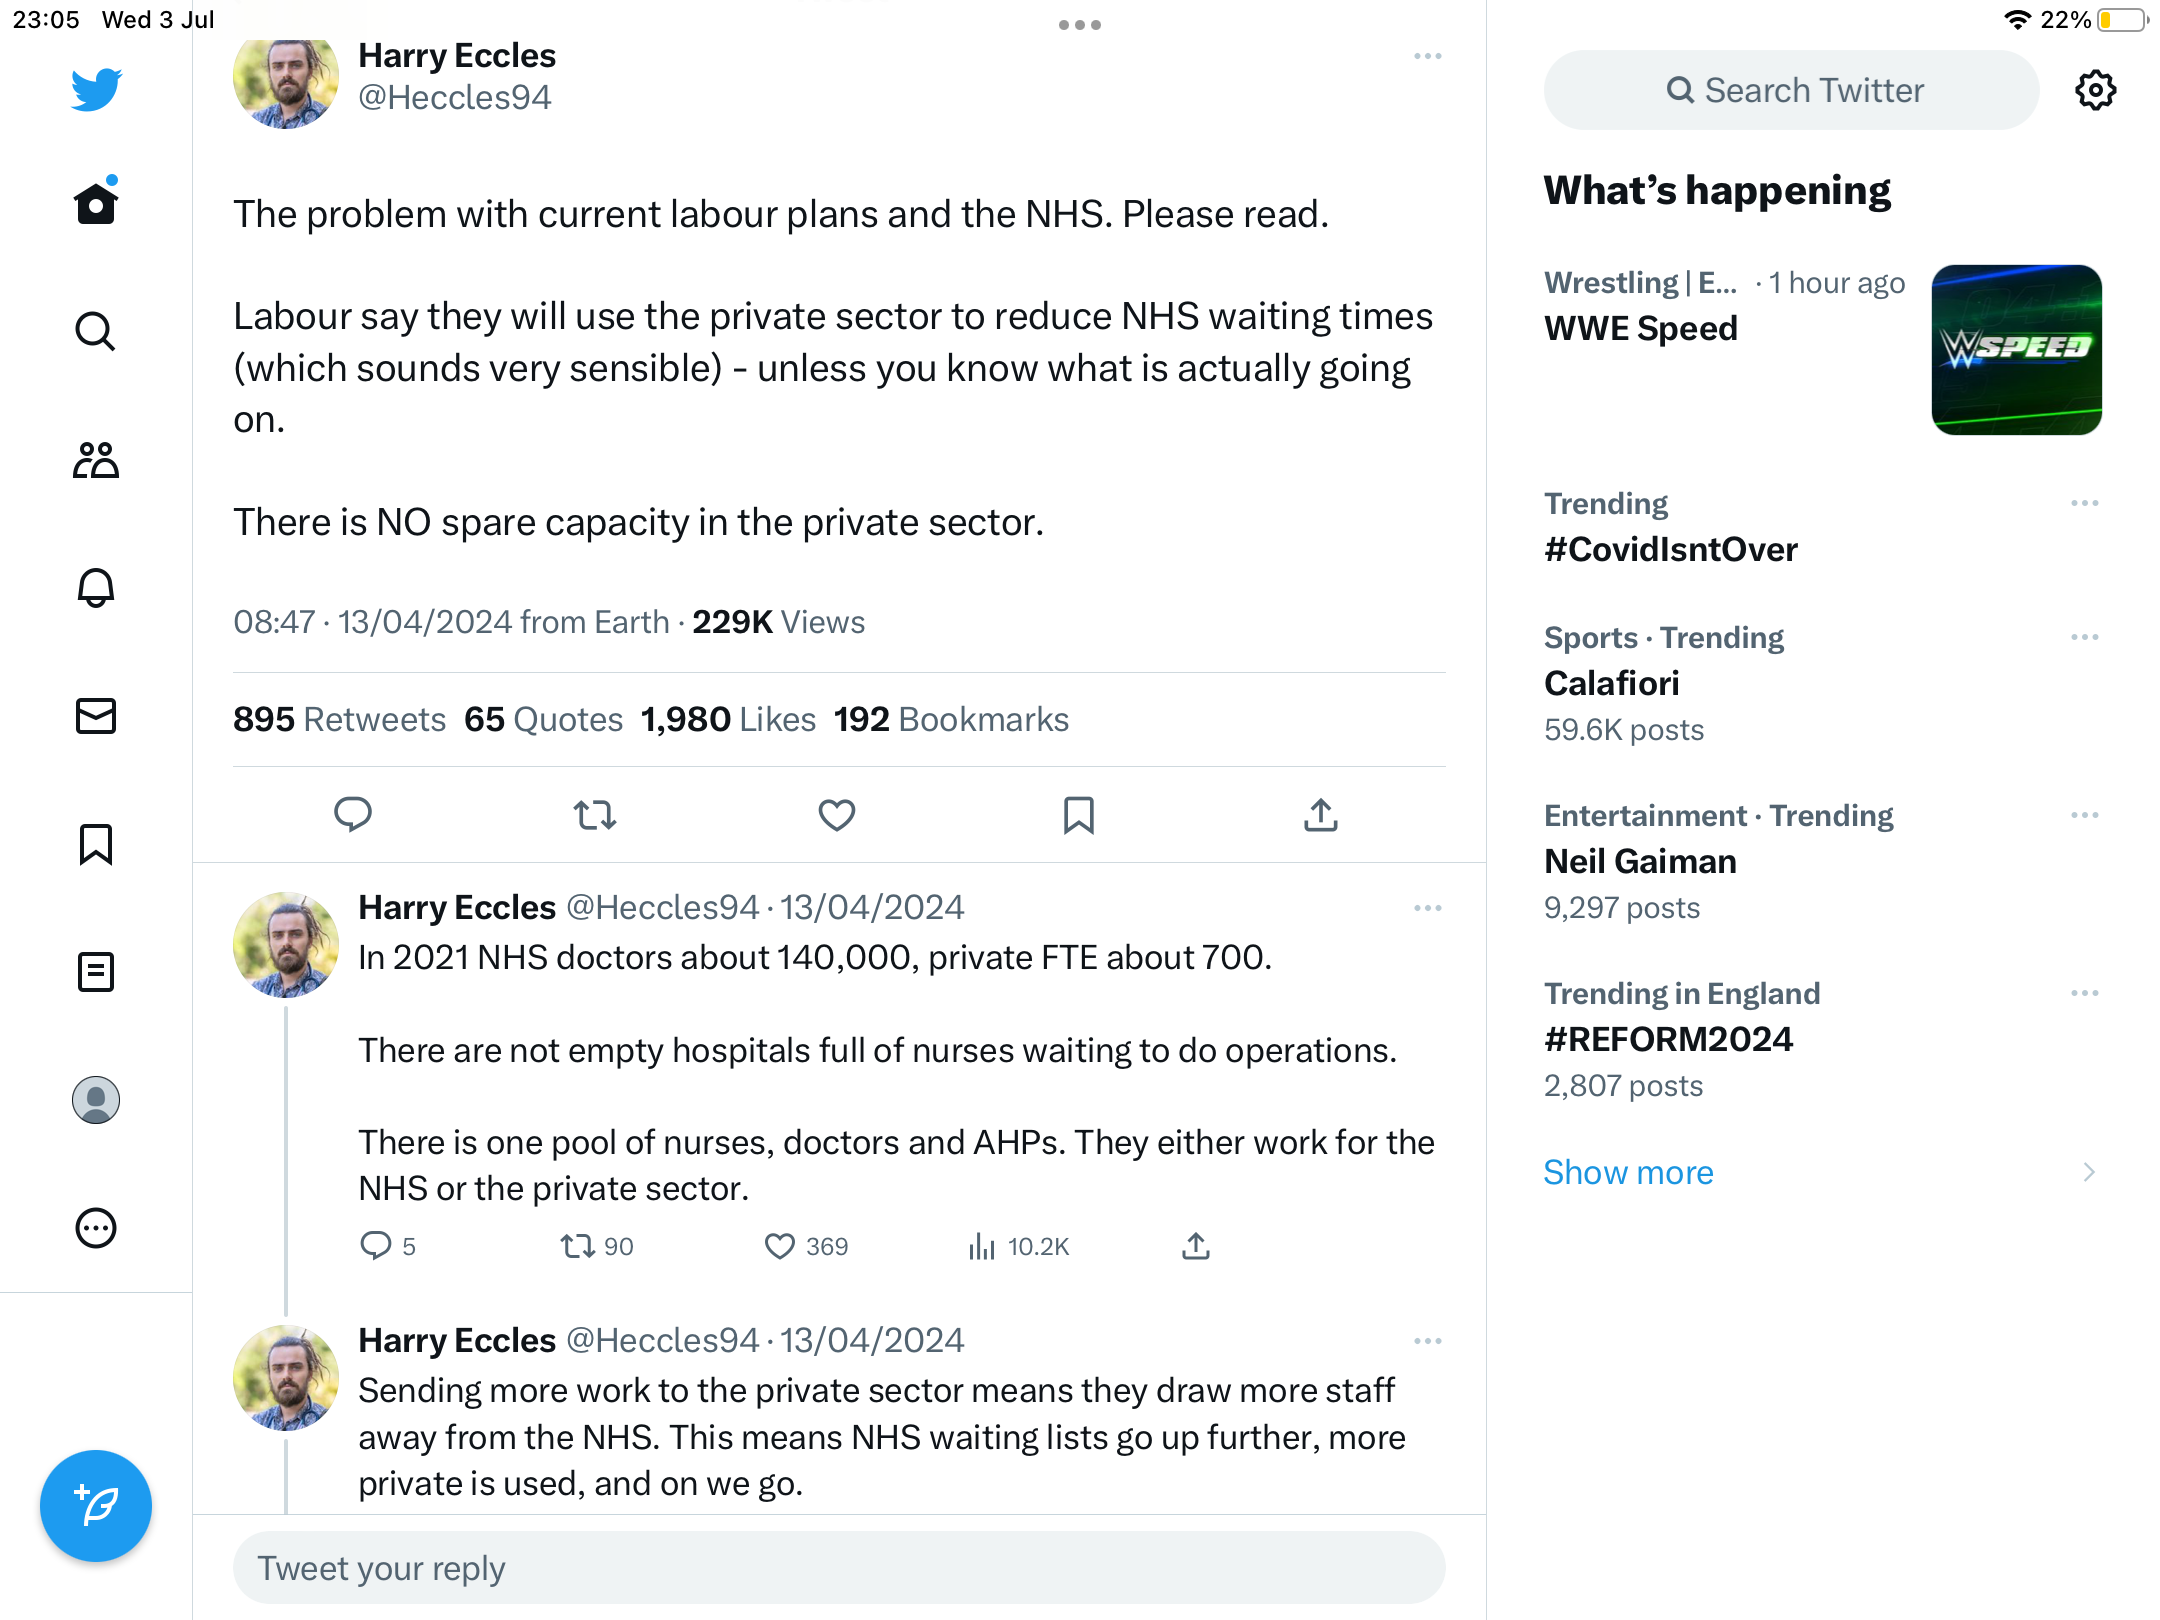Open the Messages envelope icon
The height and width of the screenshot is (1620, 2160).
(96, 716)
